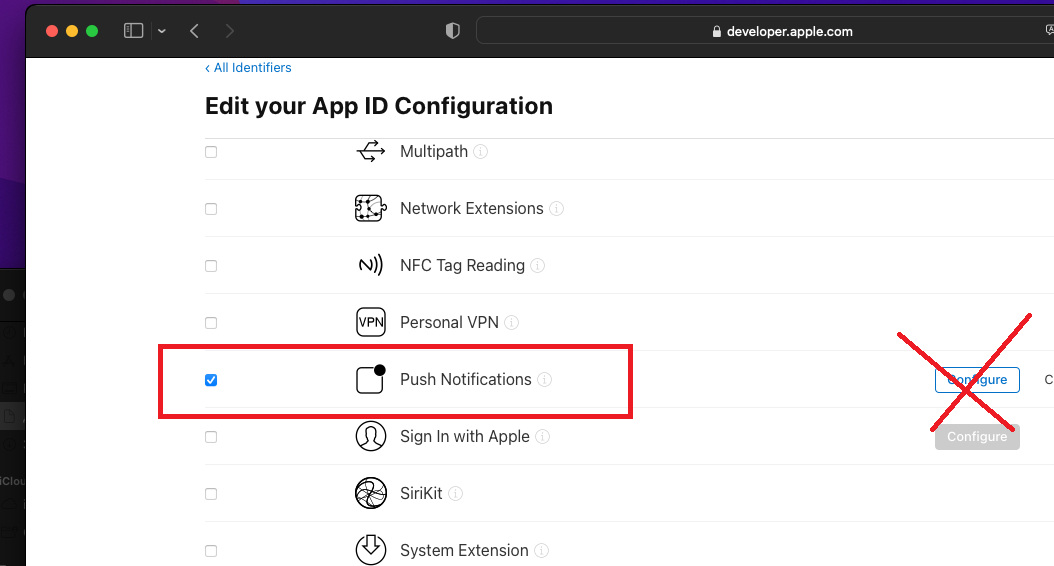
Task: Toggle the Safari sidebar button
Action: [x=134, y=31]
